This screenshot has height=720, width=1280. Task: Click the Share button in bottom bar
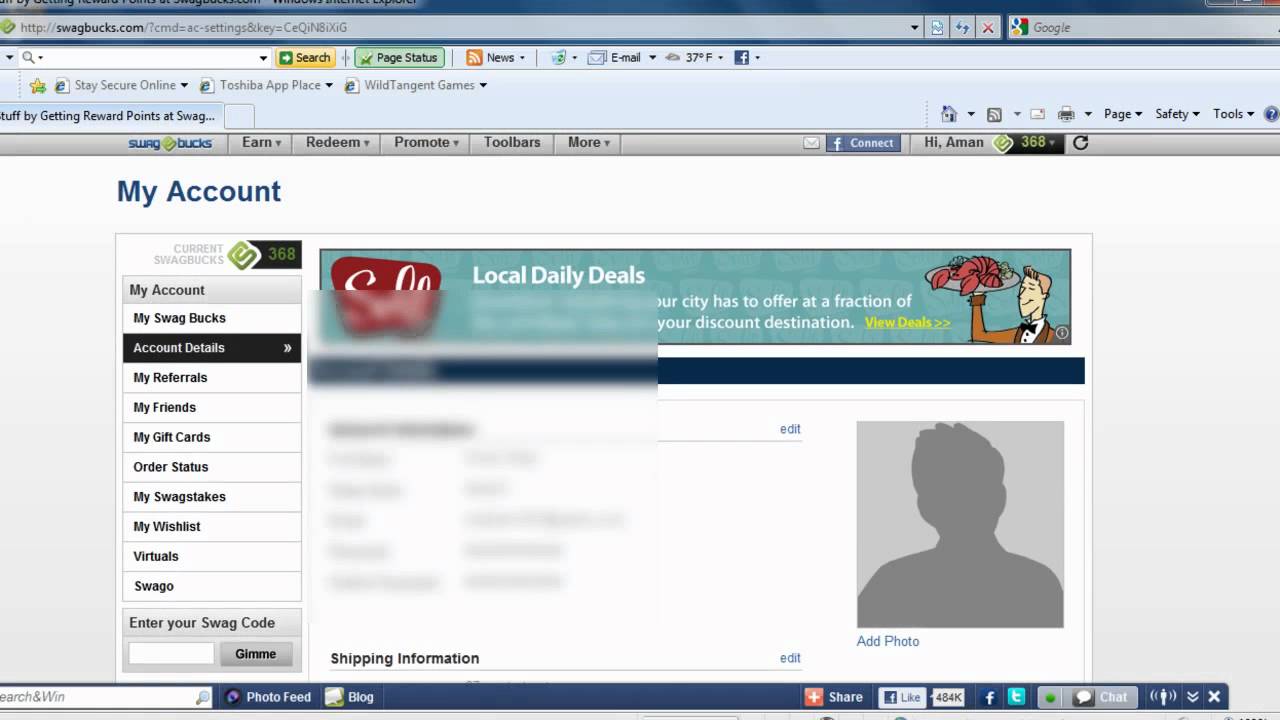pos(835,697)
